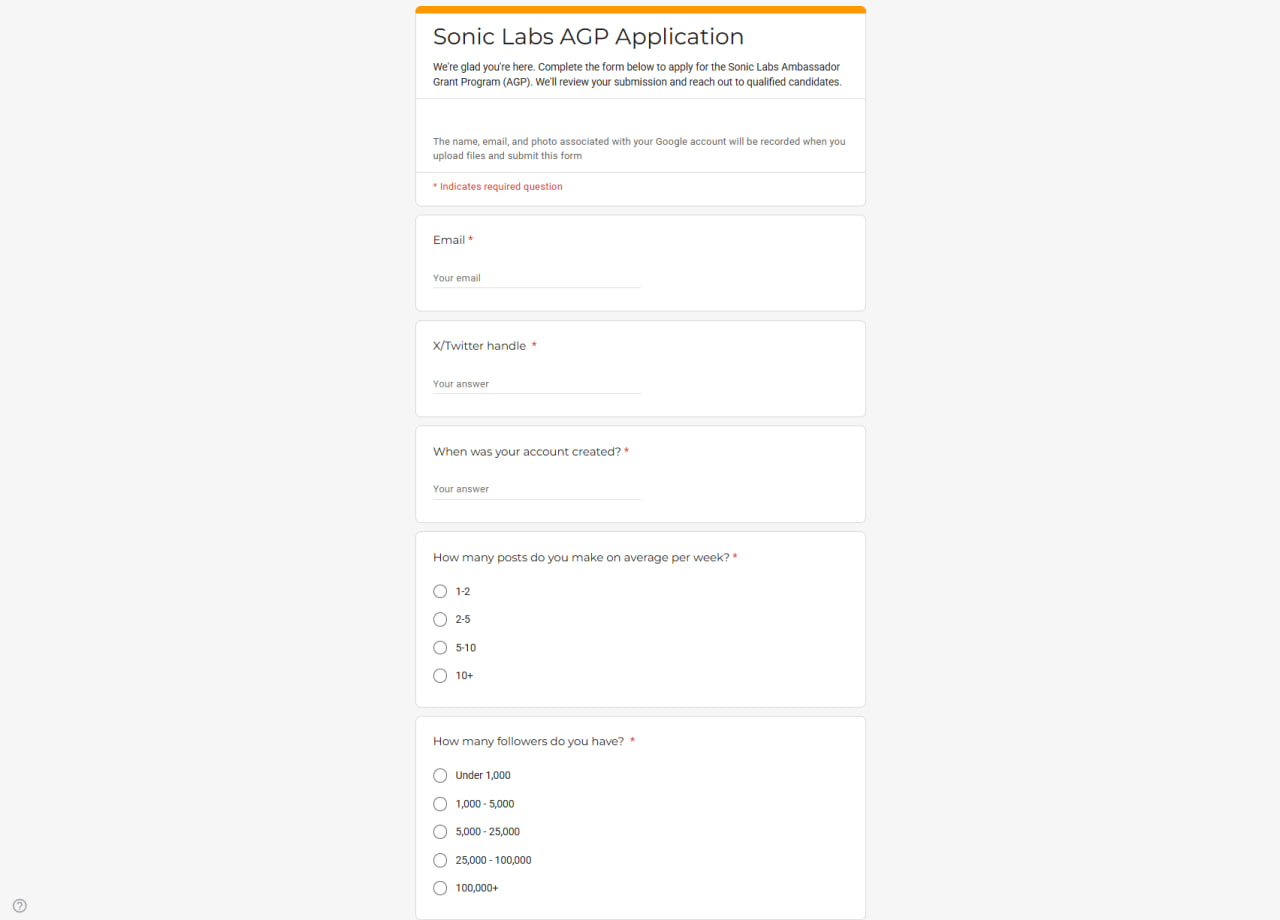Viewport: 1280px width, 920px height.
Task: Click the Email question label
Action: pos(449,240)
